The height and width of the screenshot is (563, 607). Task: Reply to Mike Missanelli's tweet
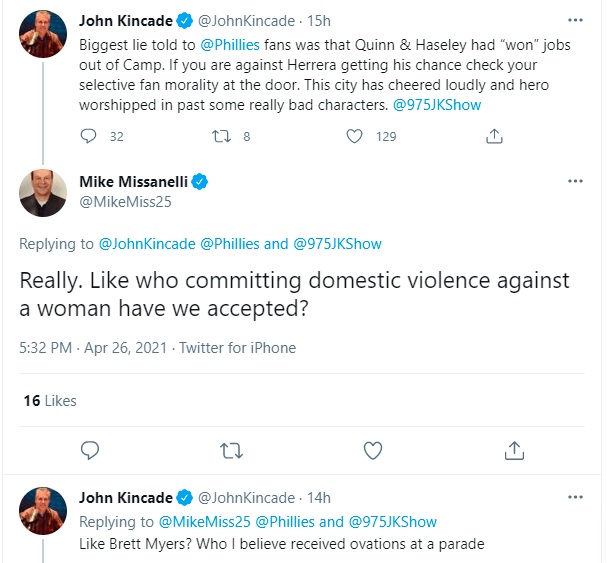click(89, 450)
